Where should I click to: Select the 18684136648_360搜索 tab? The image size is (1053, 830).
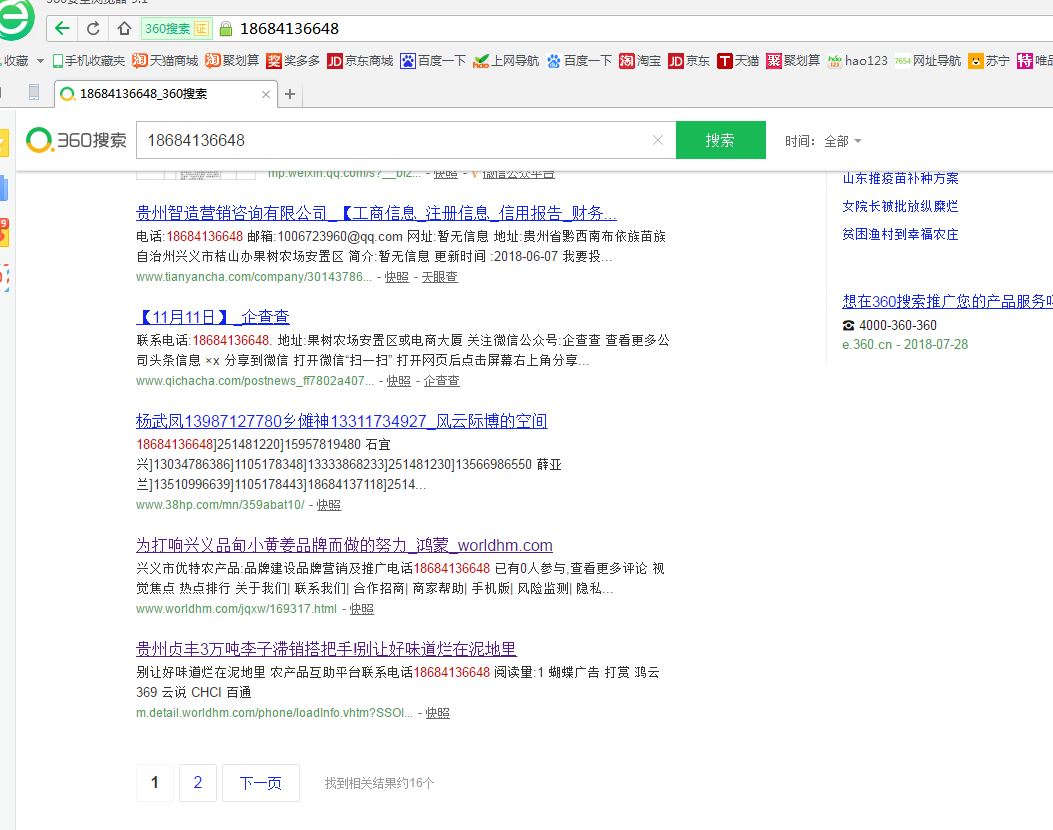point(150,94)
